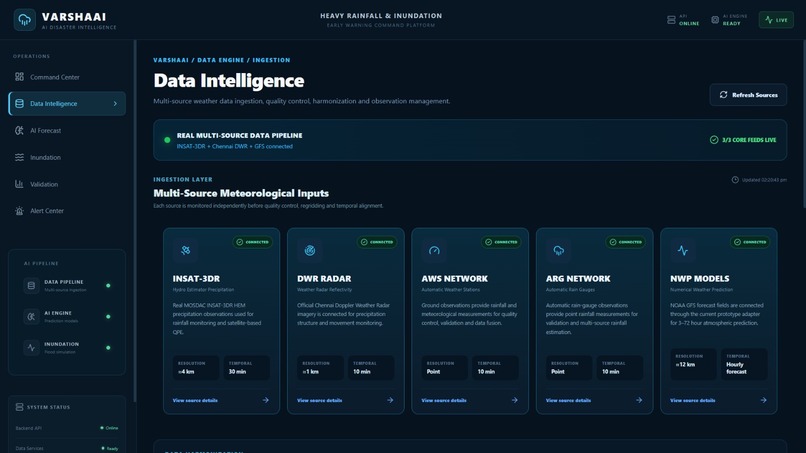Open the Validation section
Screen dimensions: 806x453
point(67,184)
